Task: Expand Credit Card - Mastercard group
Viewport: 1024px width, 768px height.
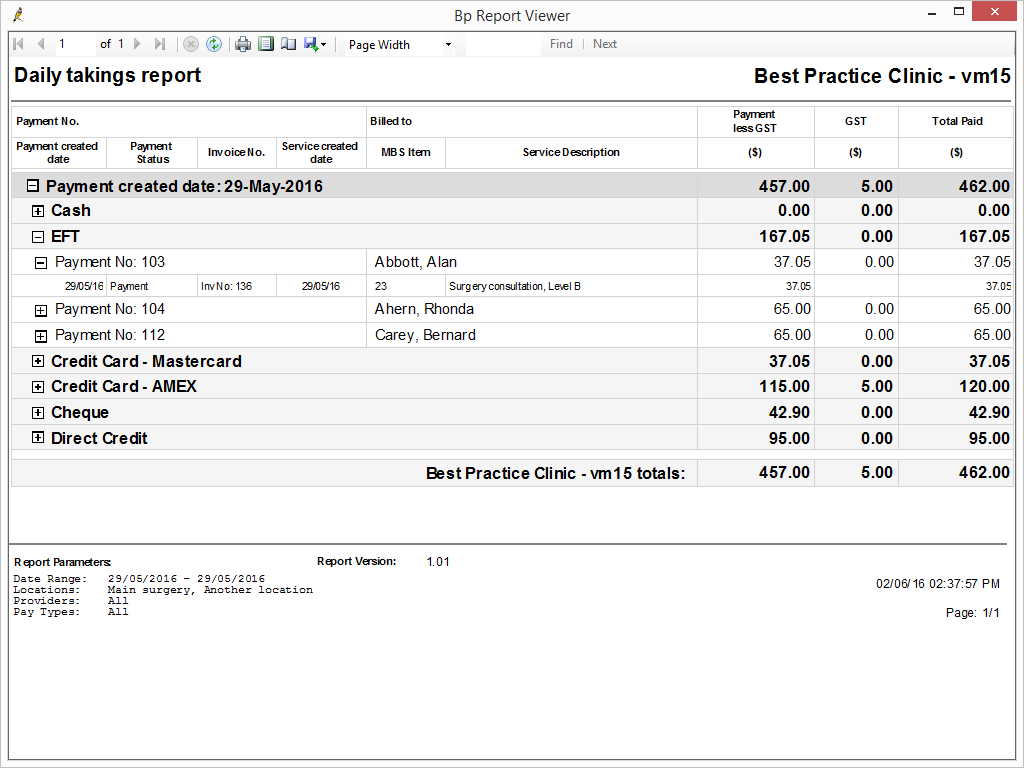Action: tap(38, 361)
